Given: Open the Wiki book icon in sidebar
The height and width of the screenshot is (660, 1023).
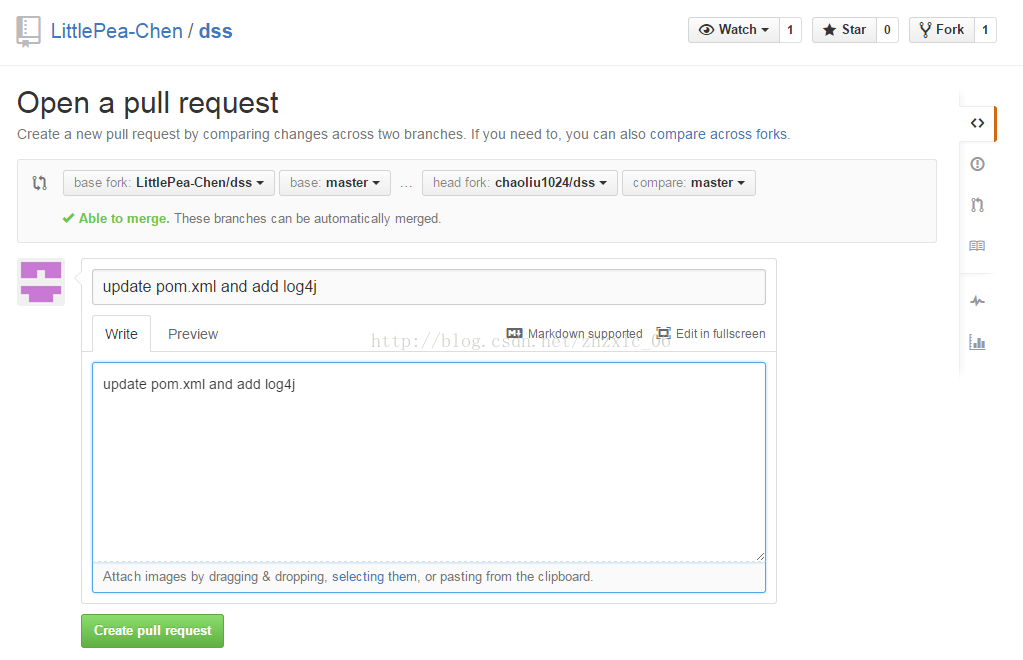Looking at the screenshot, I should pyautogui.click(x=977, y=246).
